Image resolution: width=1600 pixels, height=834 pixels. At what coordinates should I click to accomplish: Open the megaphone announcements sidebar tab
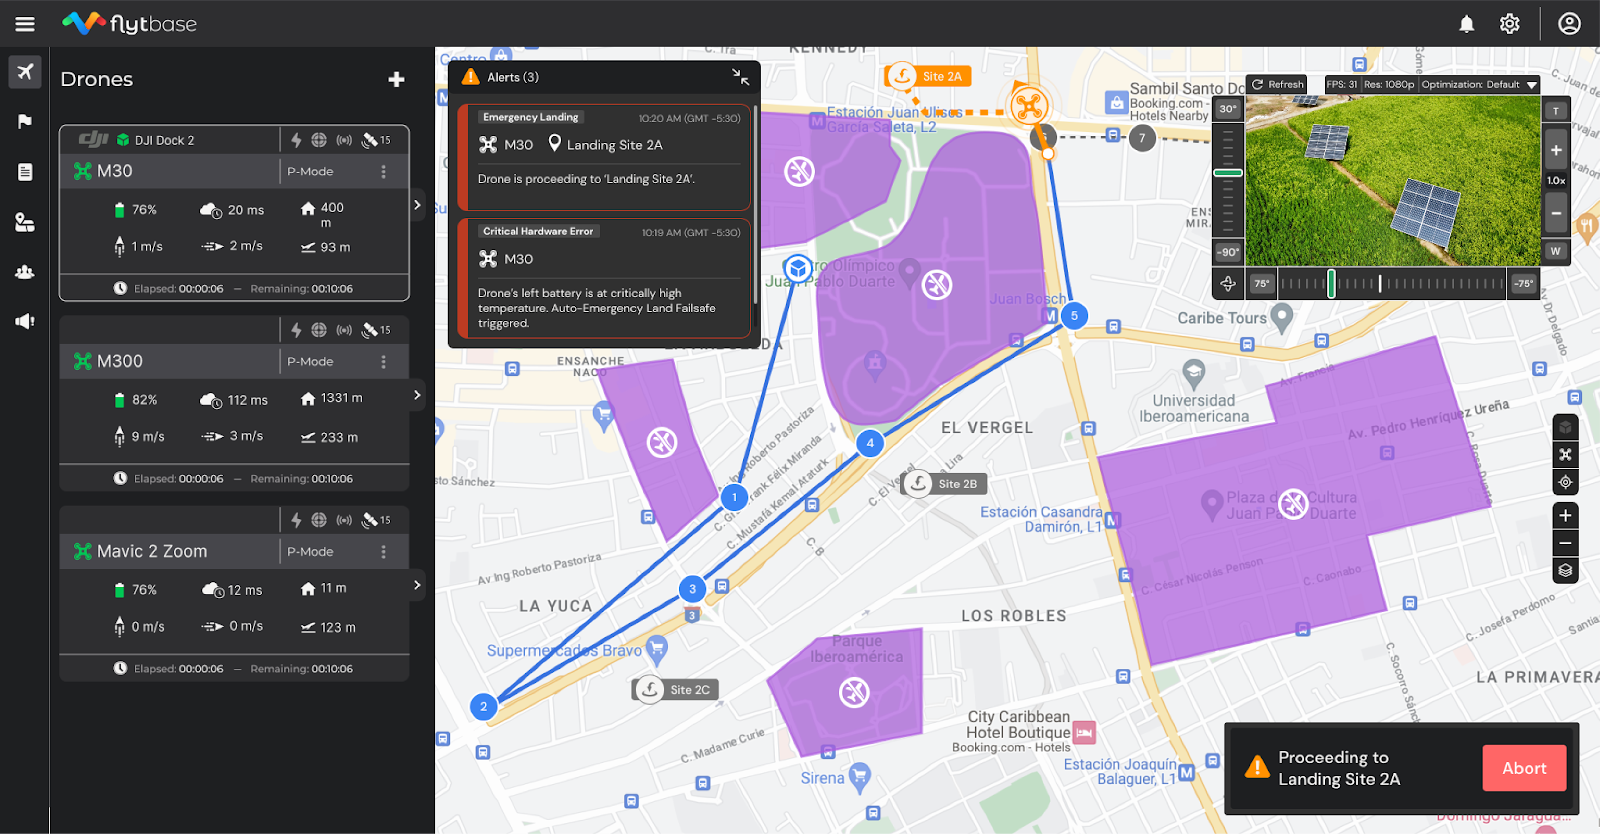(25, 321)
